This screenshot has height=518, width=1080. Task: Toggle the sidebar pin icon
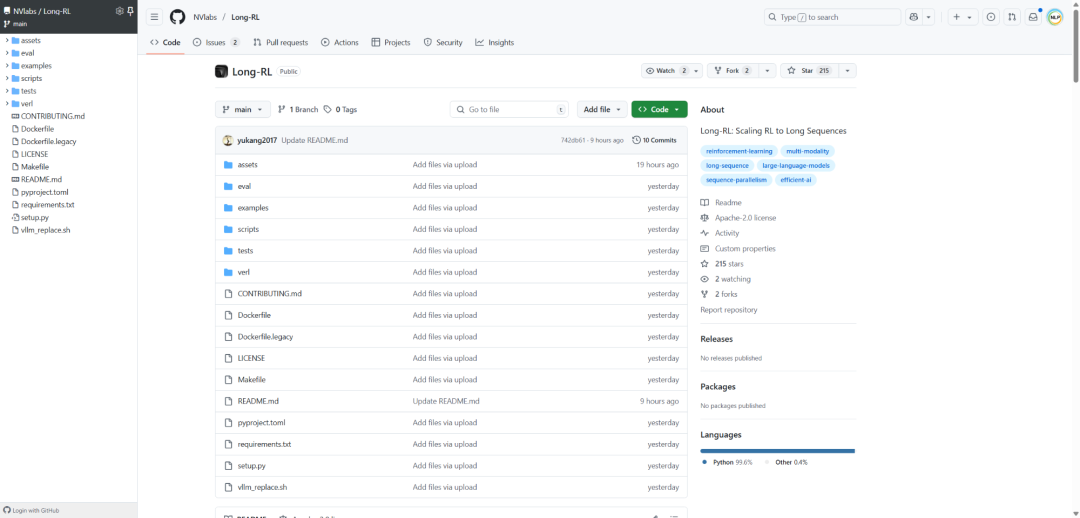pyautogui.click(x=129, y=11)
